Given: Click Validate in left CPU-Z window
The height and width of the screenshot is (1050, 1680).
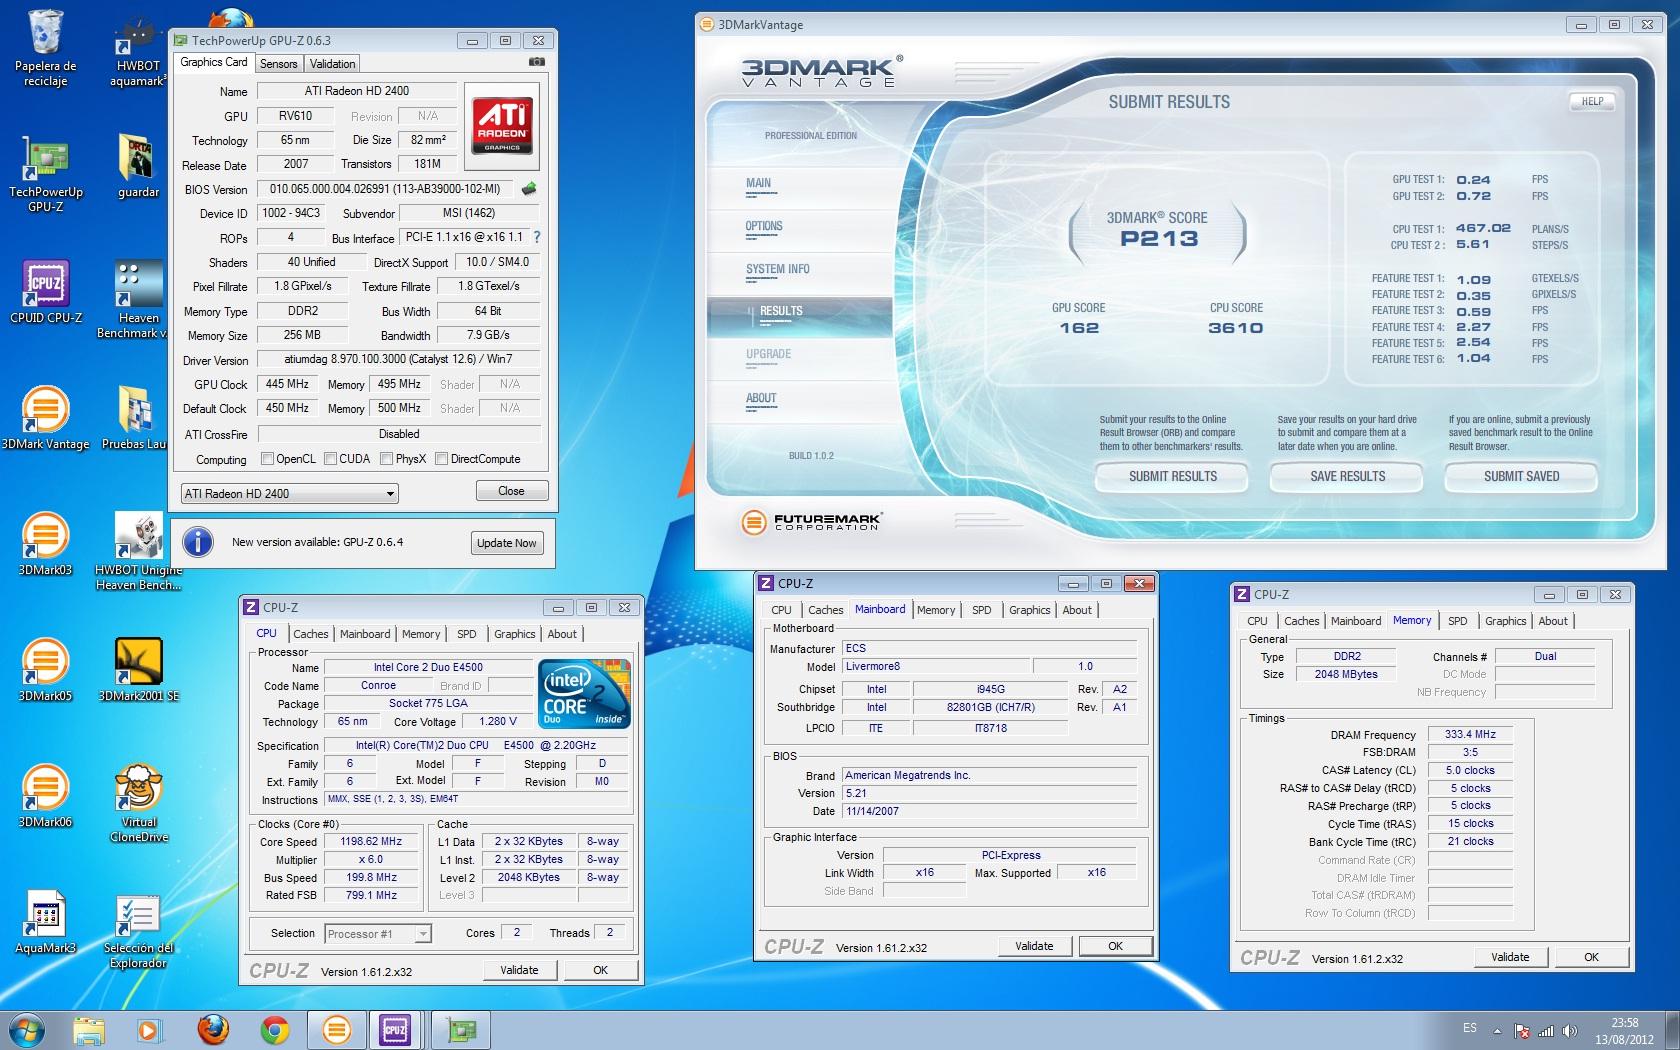Looking at the screenshot, I should pyautogui.click(x=519, y=970).
